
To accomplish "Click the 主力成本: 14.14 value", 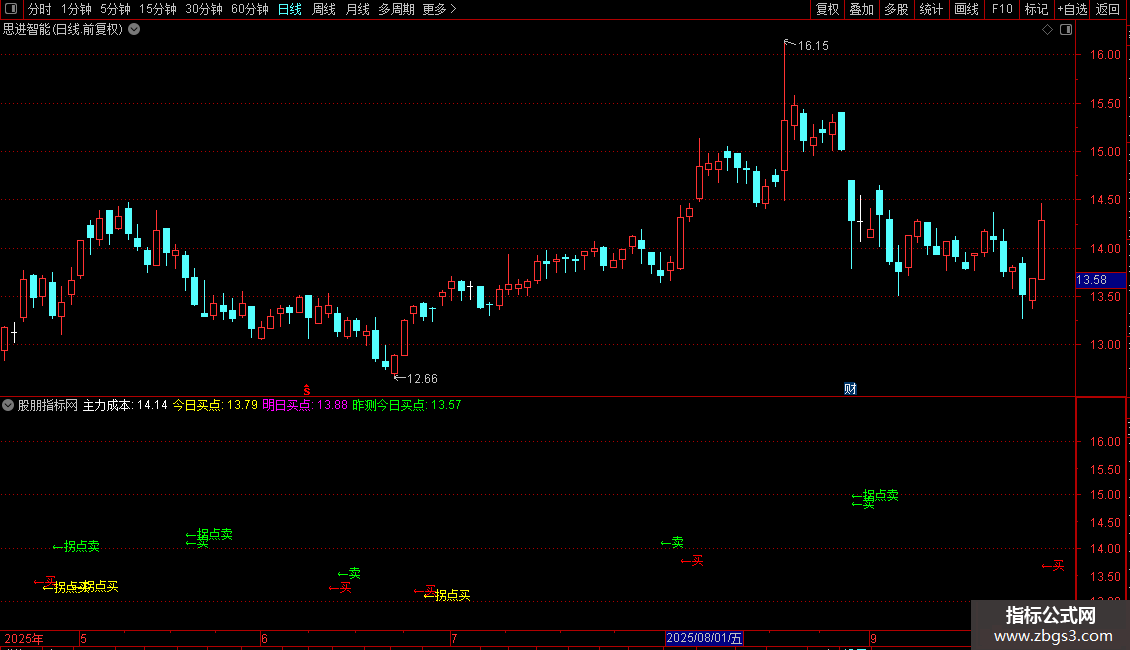I will [x=125, y=405].
